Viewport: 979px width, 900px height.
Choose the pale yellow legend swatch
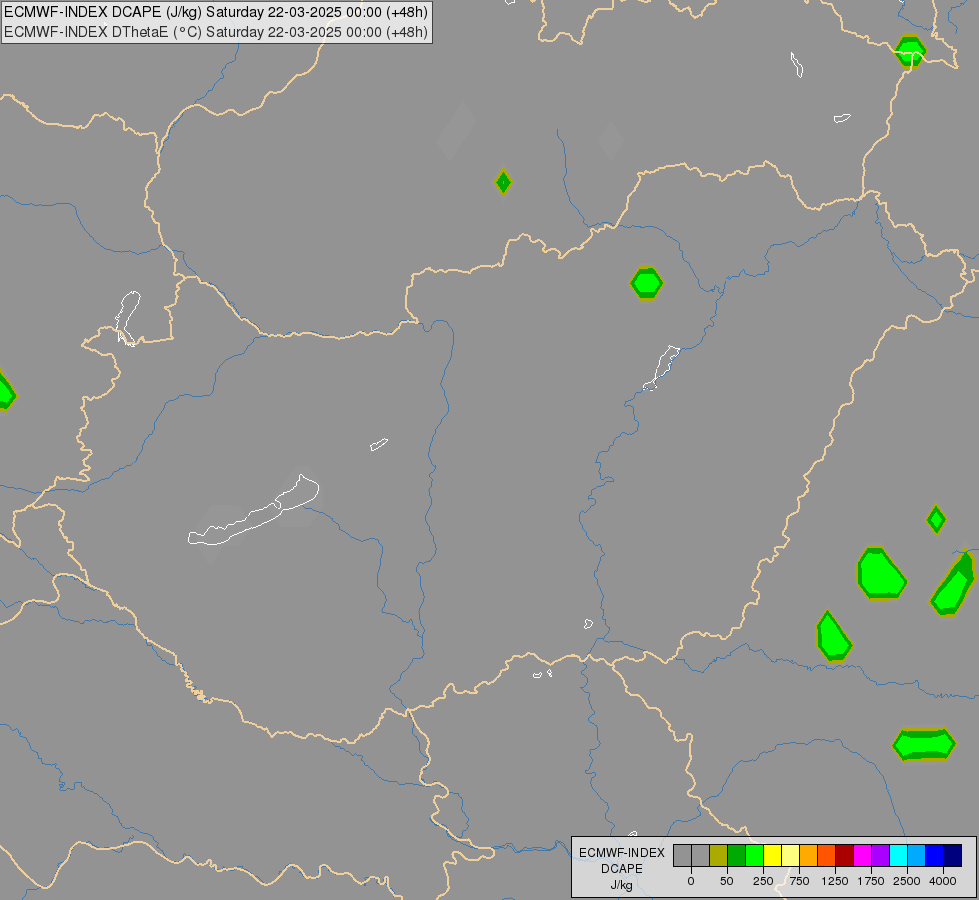[x=791, y=855]
